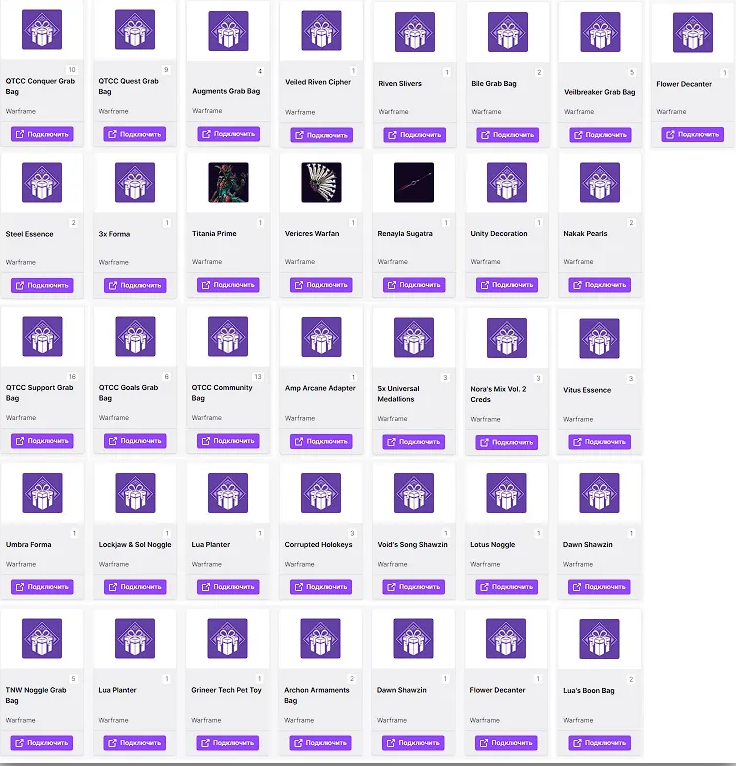Connect the Steel Essence reward
This screenshot has height=766, width=736.
click(42, 285)
